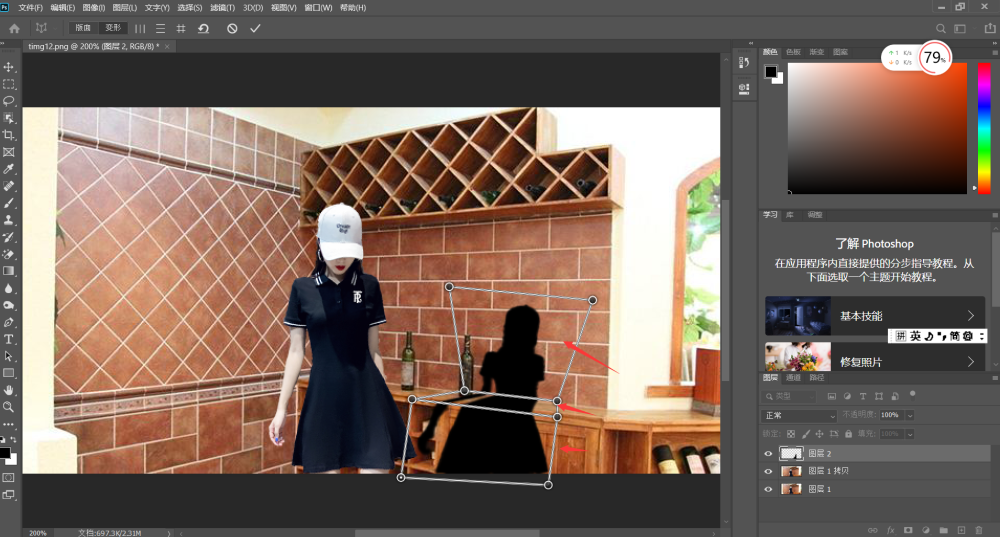The image size is (1000, 537).
Task: Select the Crop tool
Action: tap(8, 135)
